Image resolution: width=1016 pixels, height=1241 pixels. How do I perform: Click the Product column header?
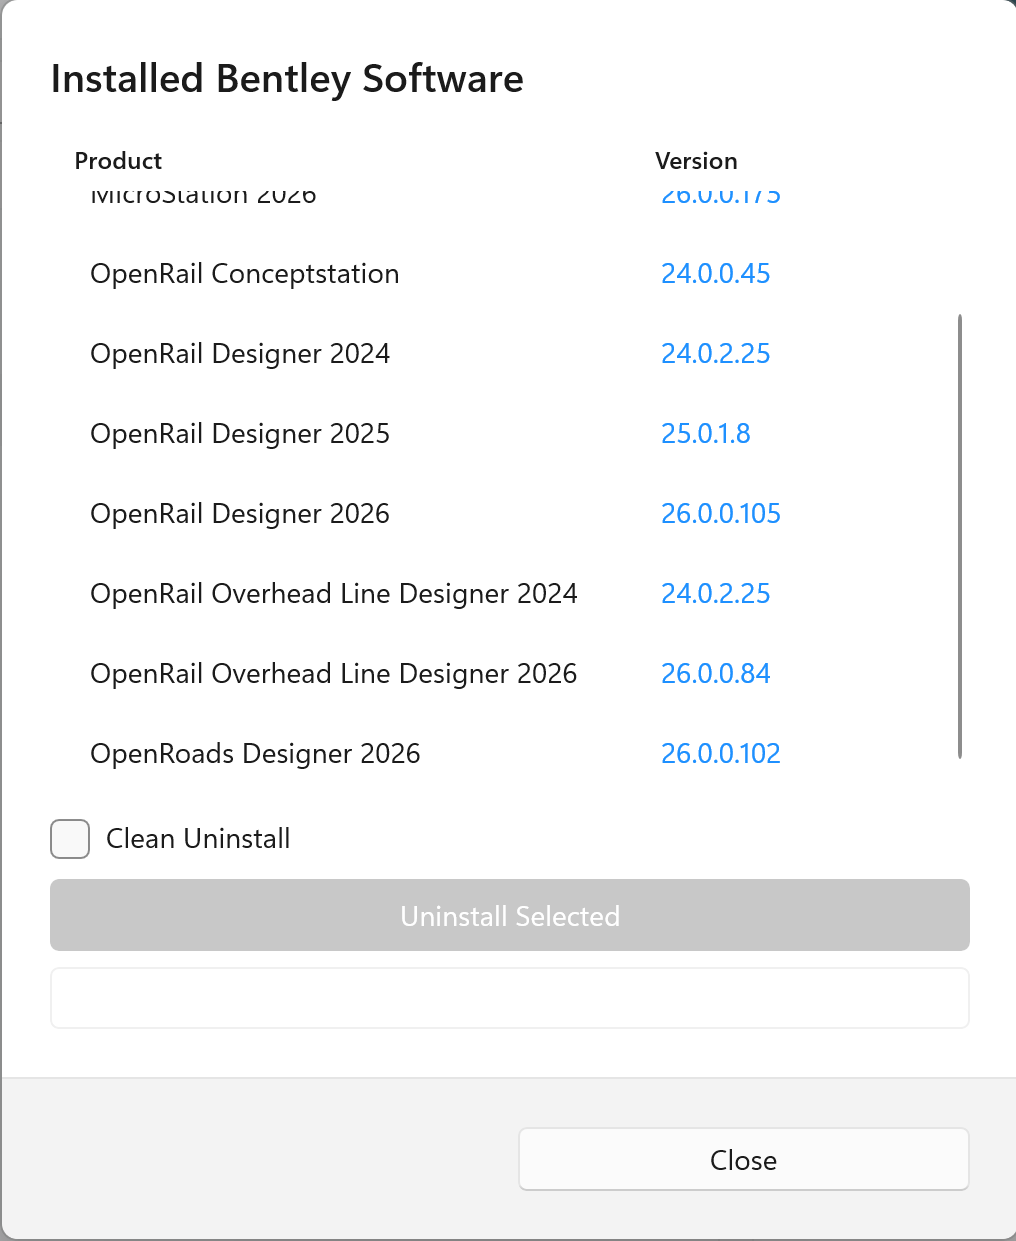117,160
